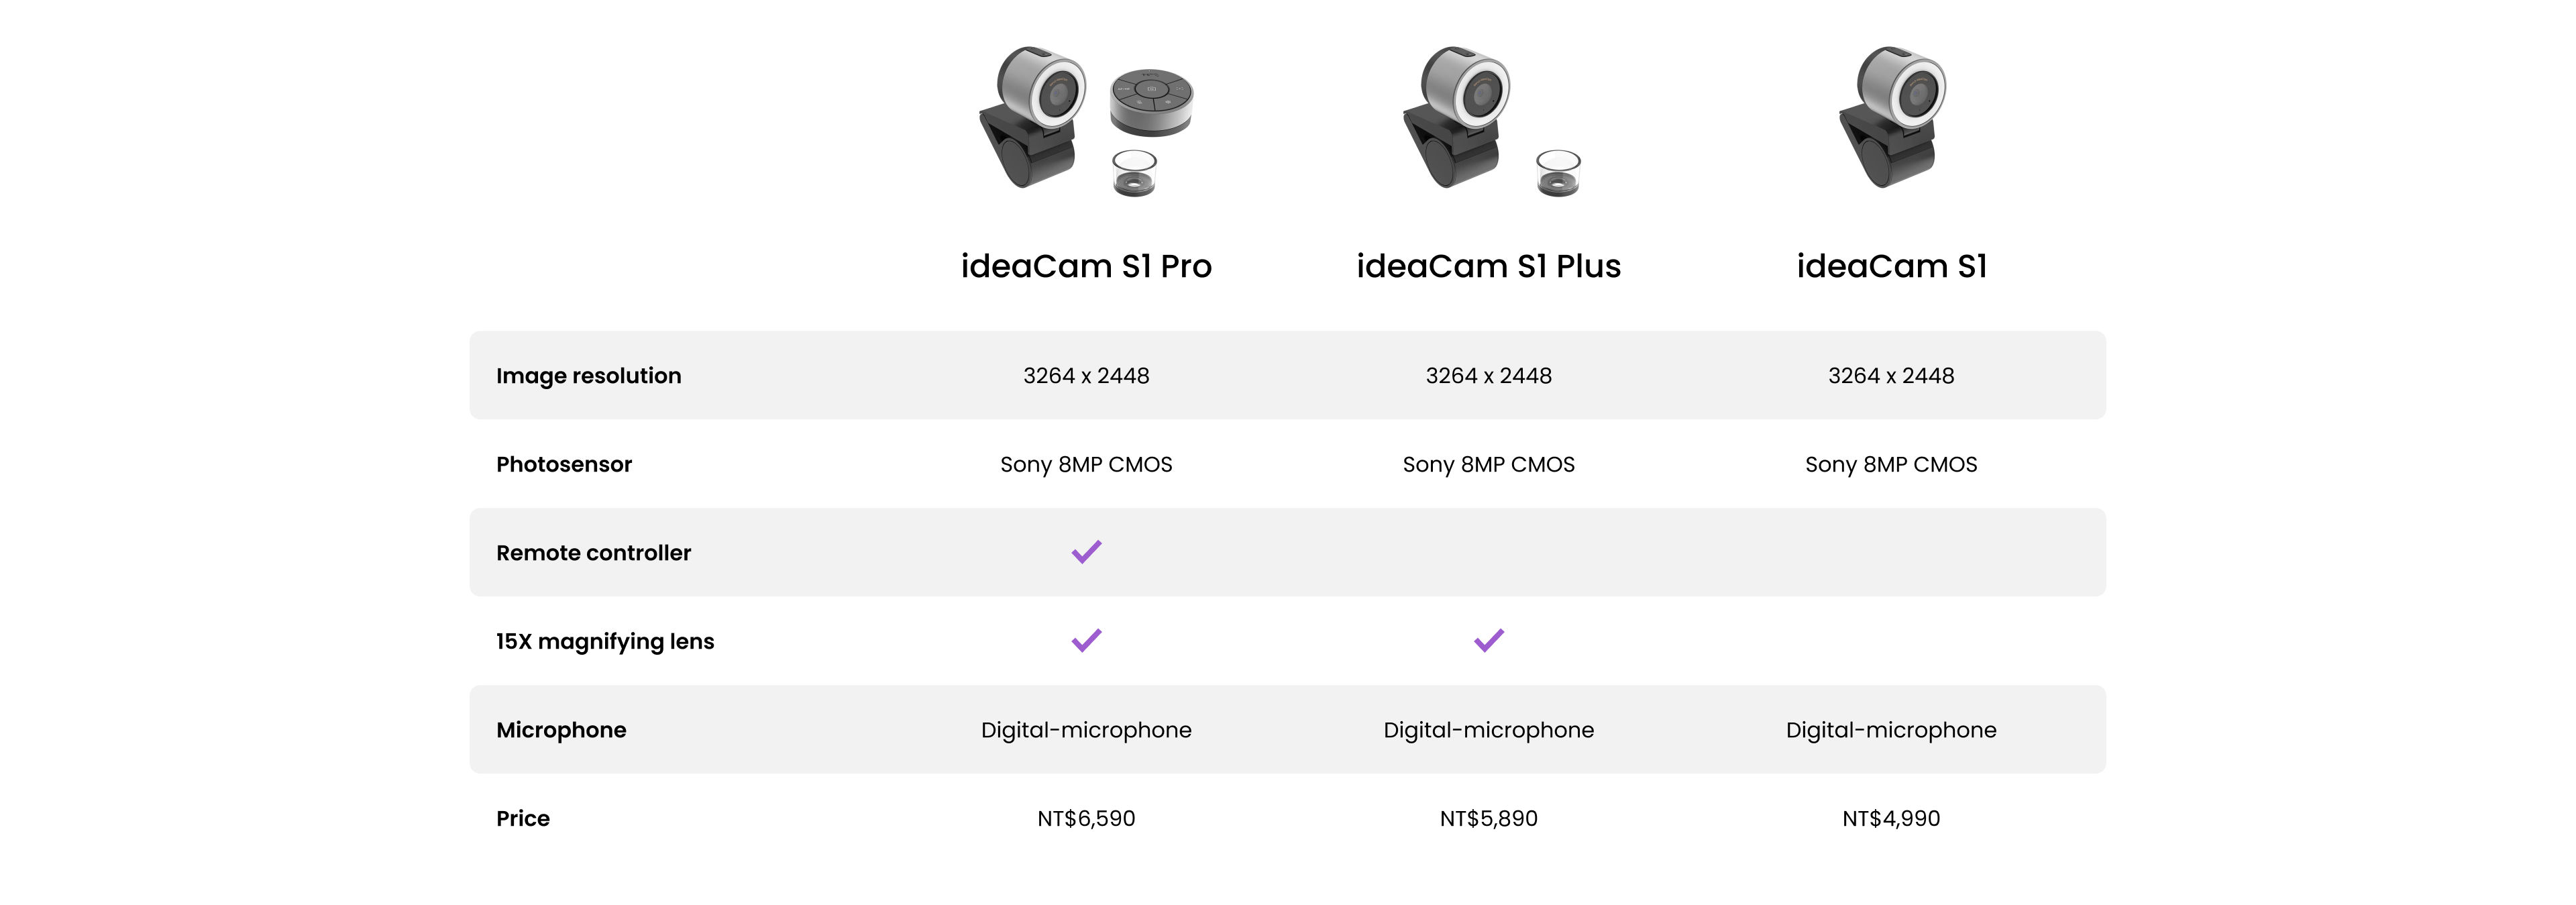The height and width of the screenshot is (905, 2576).
Task: Click the remote controller puck image
Action: (x=1151, y=102)
